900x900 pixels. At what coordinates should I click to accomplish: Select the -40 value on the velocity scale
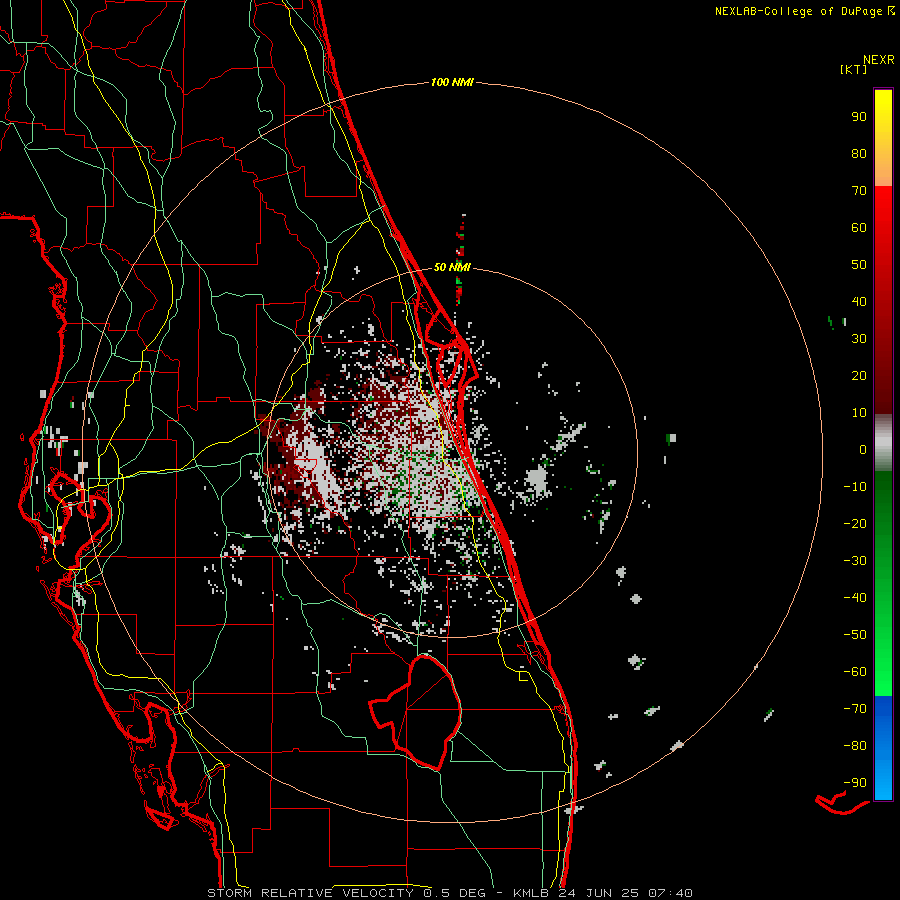point(855,598)
